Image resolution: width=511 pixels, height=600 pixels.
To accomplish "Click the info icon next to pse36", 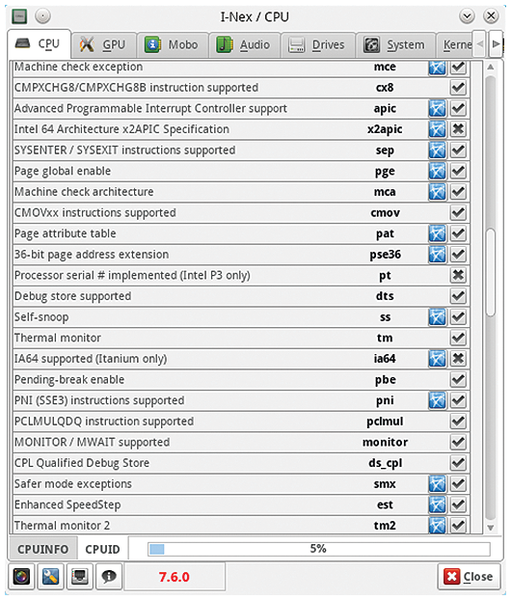I will click(437, 254).
